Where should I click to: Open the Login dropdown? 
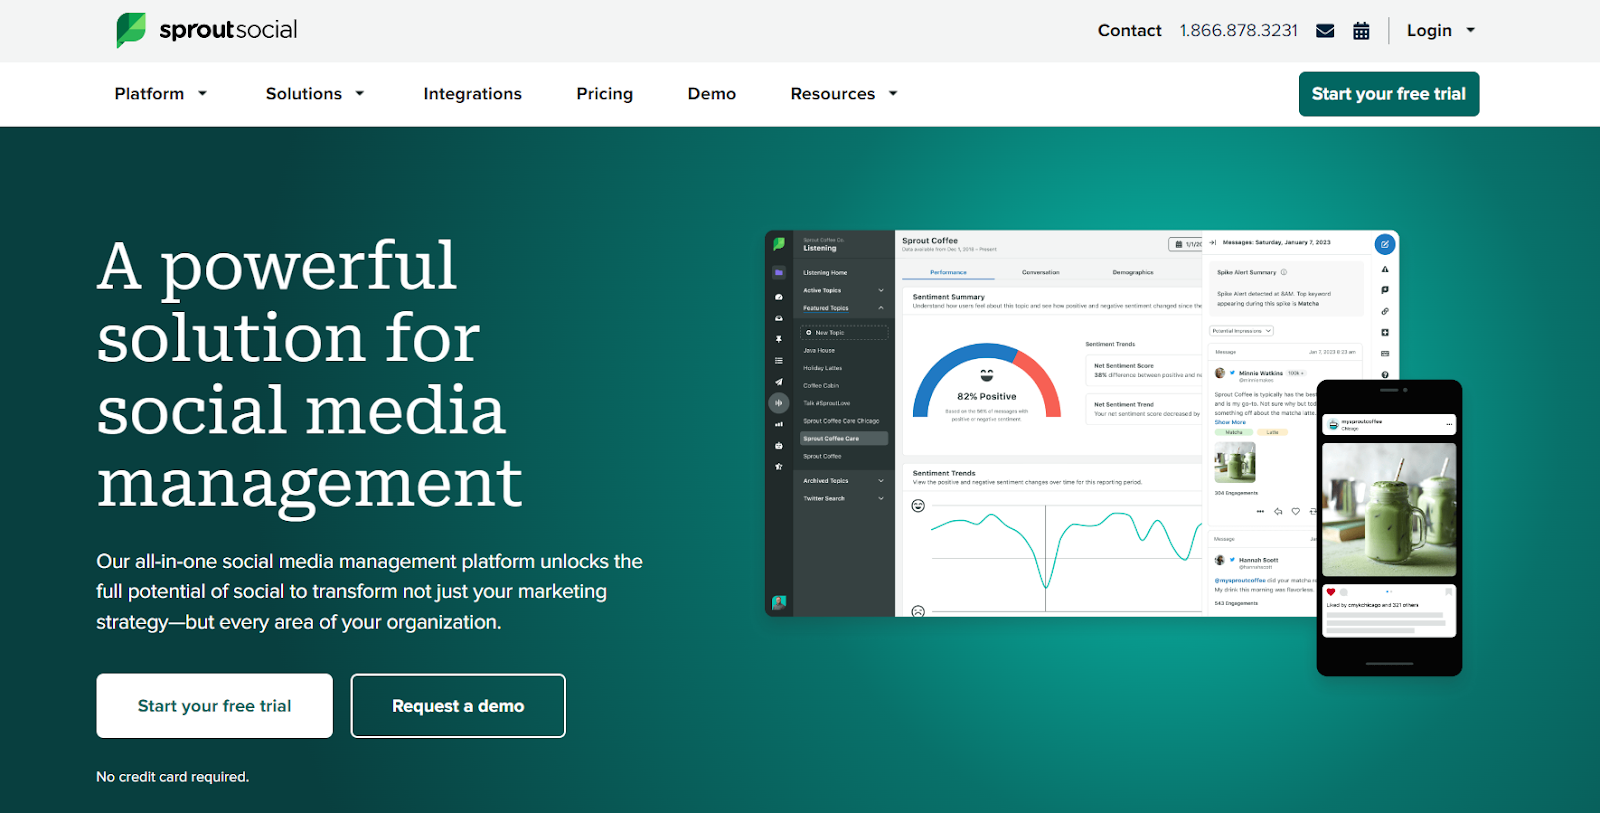coord(1441,31)
